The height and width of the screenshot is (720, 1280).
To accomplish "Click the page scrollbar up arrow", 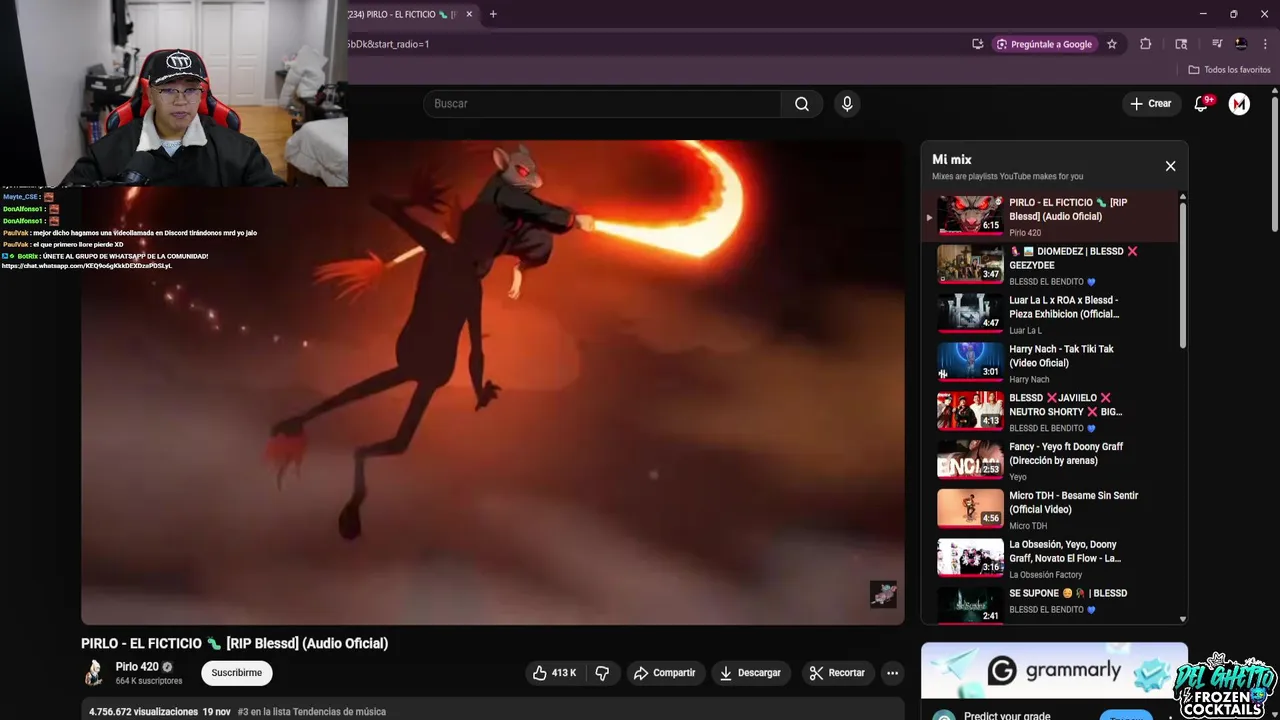I will (x=1274, y=92).
